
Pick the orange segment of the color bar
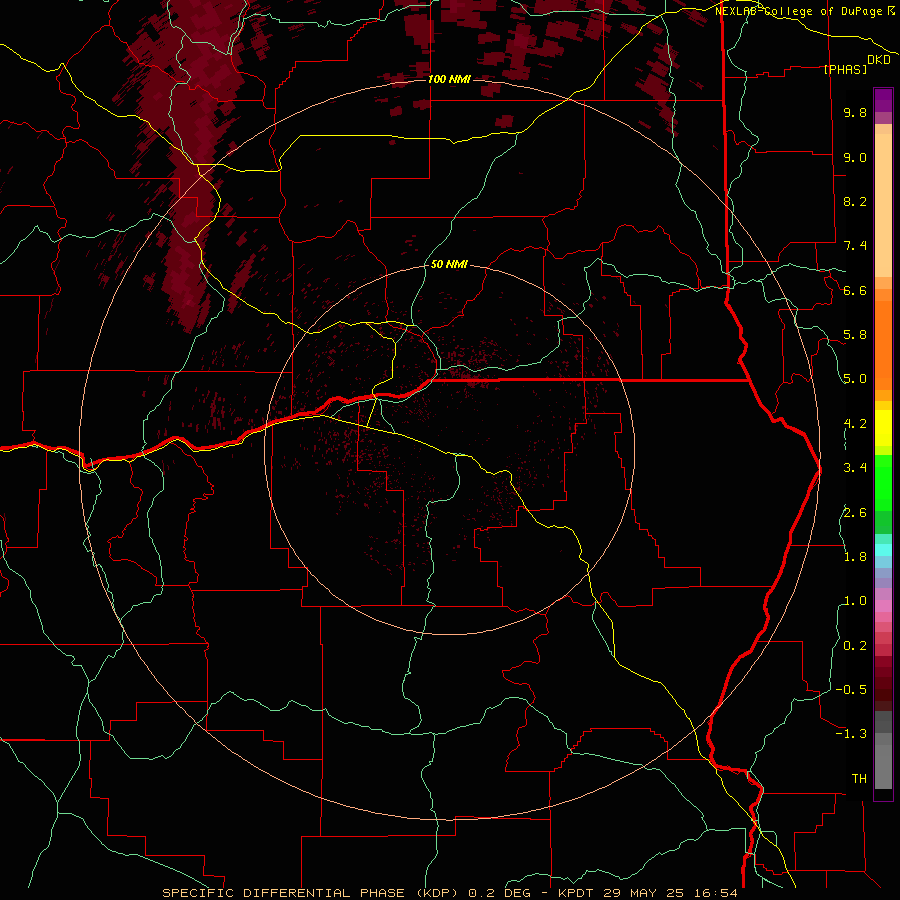tap(883, 344)
